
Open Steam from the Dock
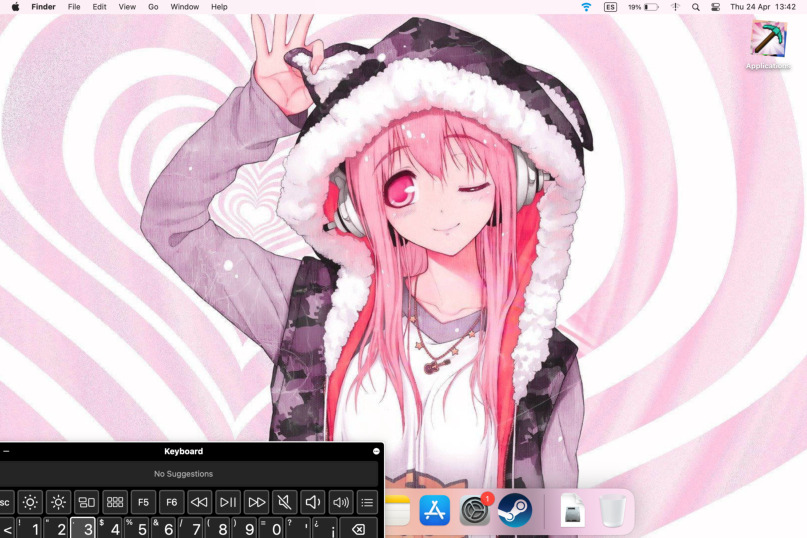515,511
